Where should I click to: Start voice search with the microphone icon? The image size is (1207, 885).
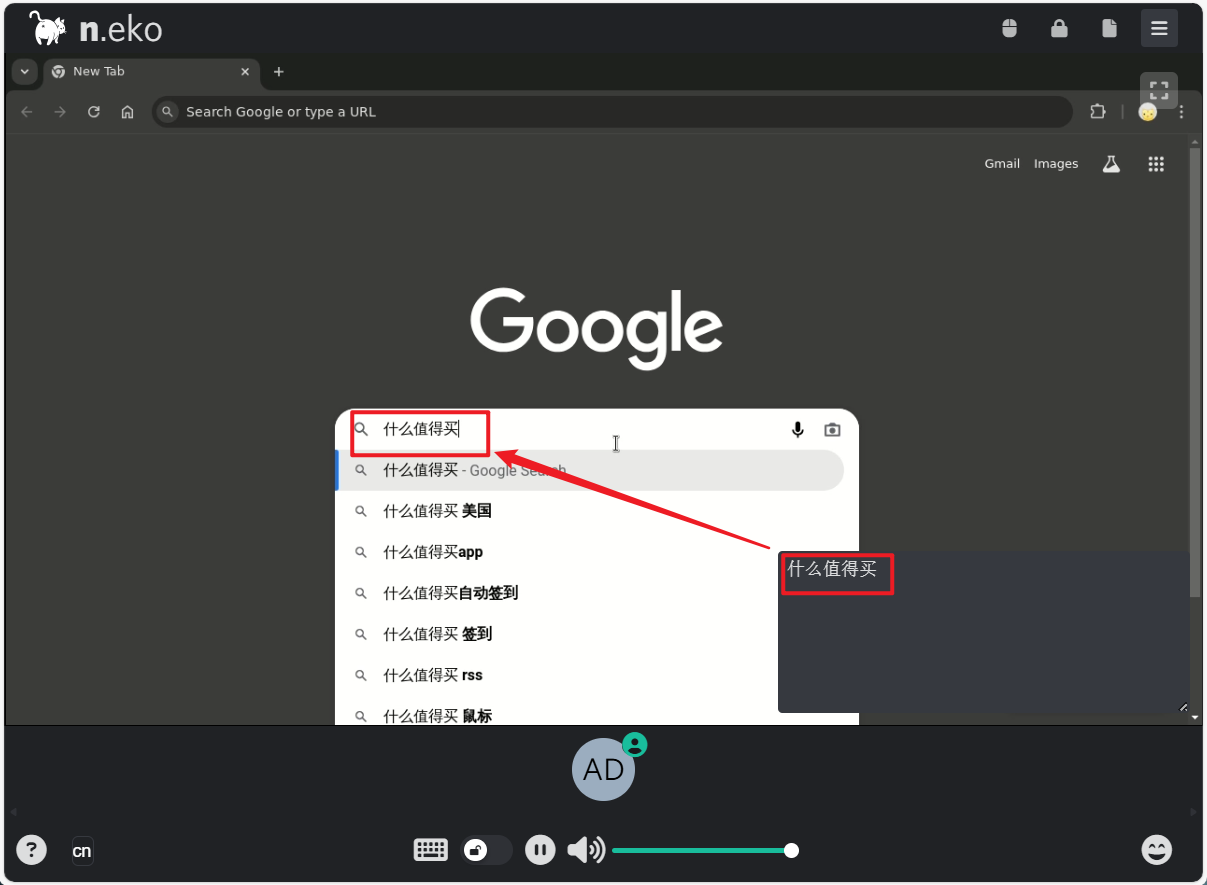(797, 429)
